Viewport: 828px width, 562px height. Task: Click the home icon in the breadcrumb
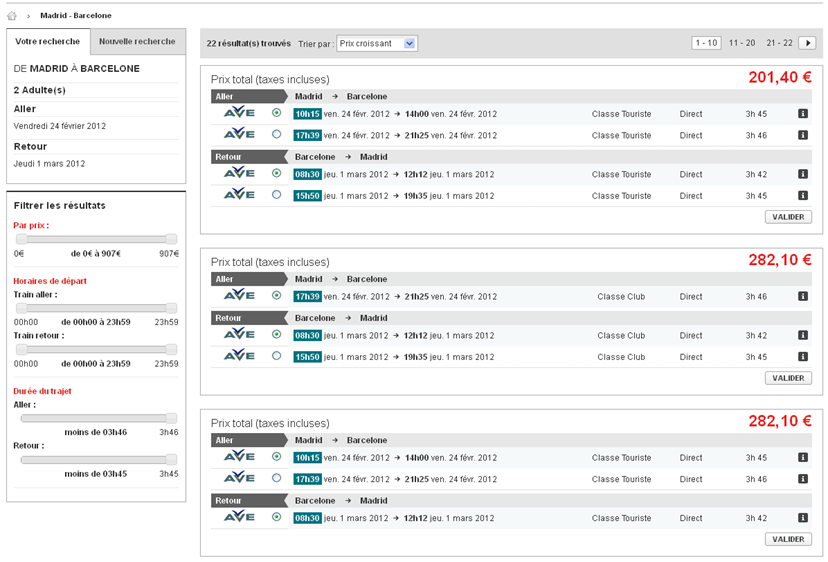pyautogui.click(x=12, y=16)
